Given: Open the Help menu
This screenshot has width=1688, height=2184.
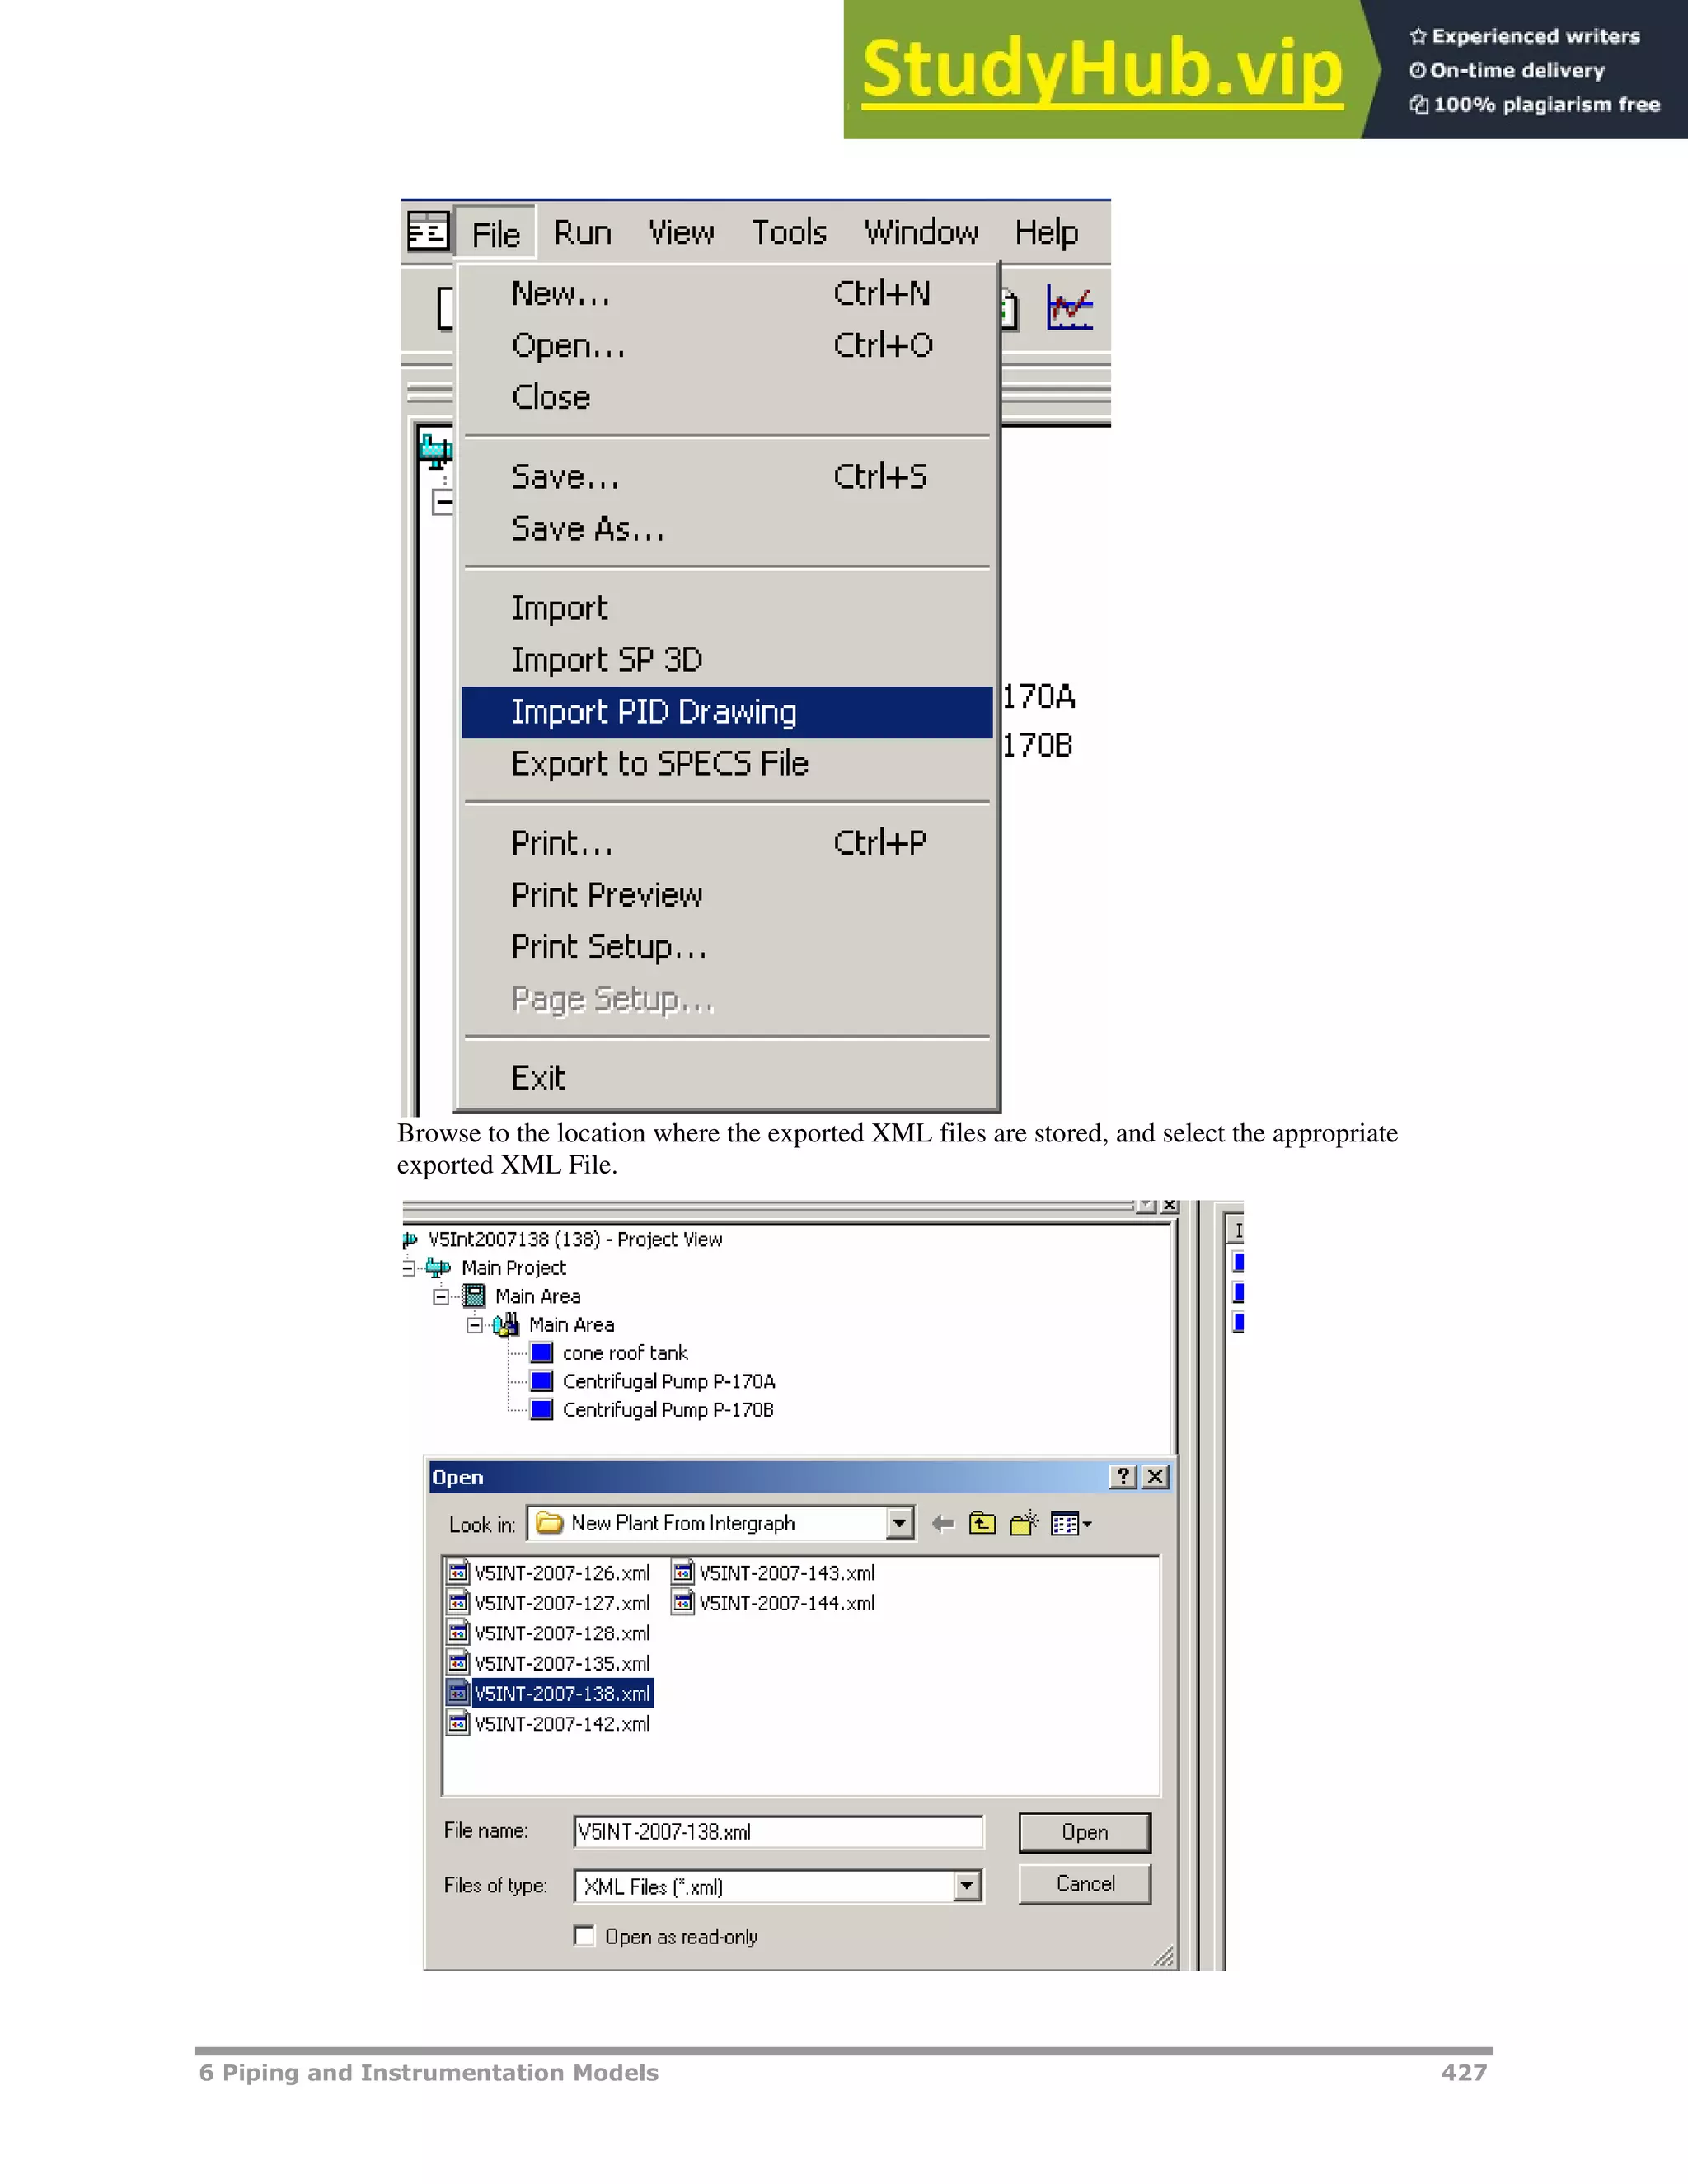Looking at the screenshot, I should pos(1046,233).
